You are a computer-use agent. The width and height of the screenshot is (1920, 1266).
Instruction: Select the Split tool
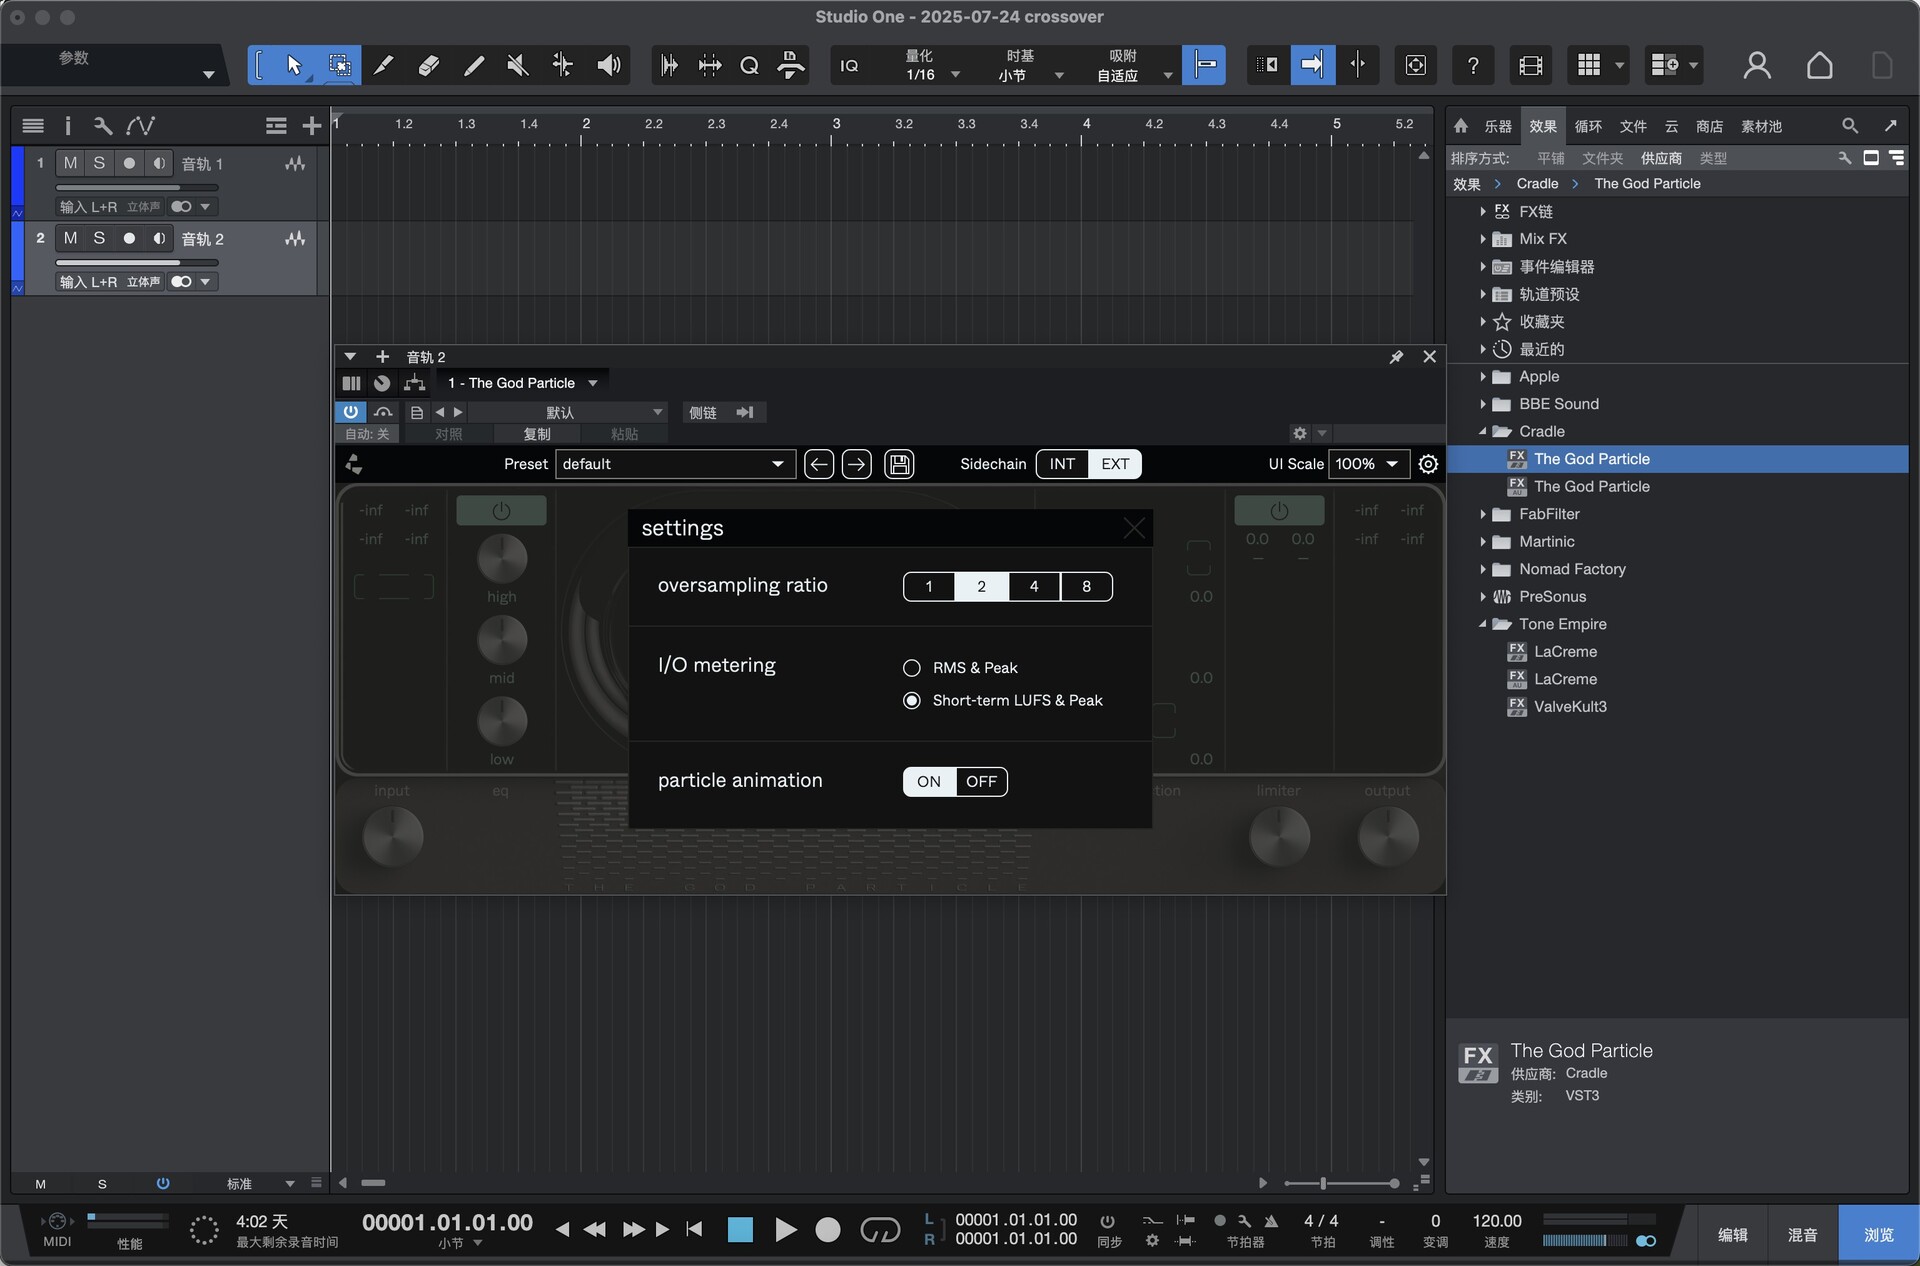pos(383,65)
